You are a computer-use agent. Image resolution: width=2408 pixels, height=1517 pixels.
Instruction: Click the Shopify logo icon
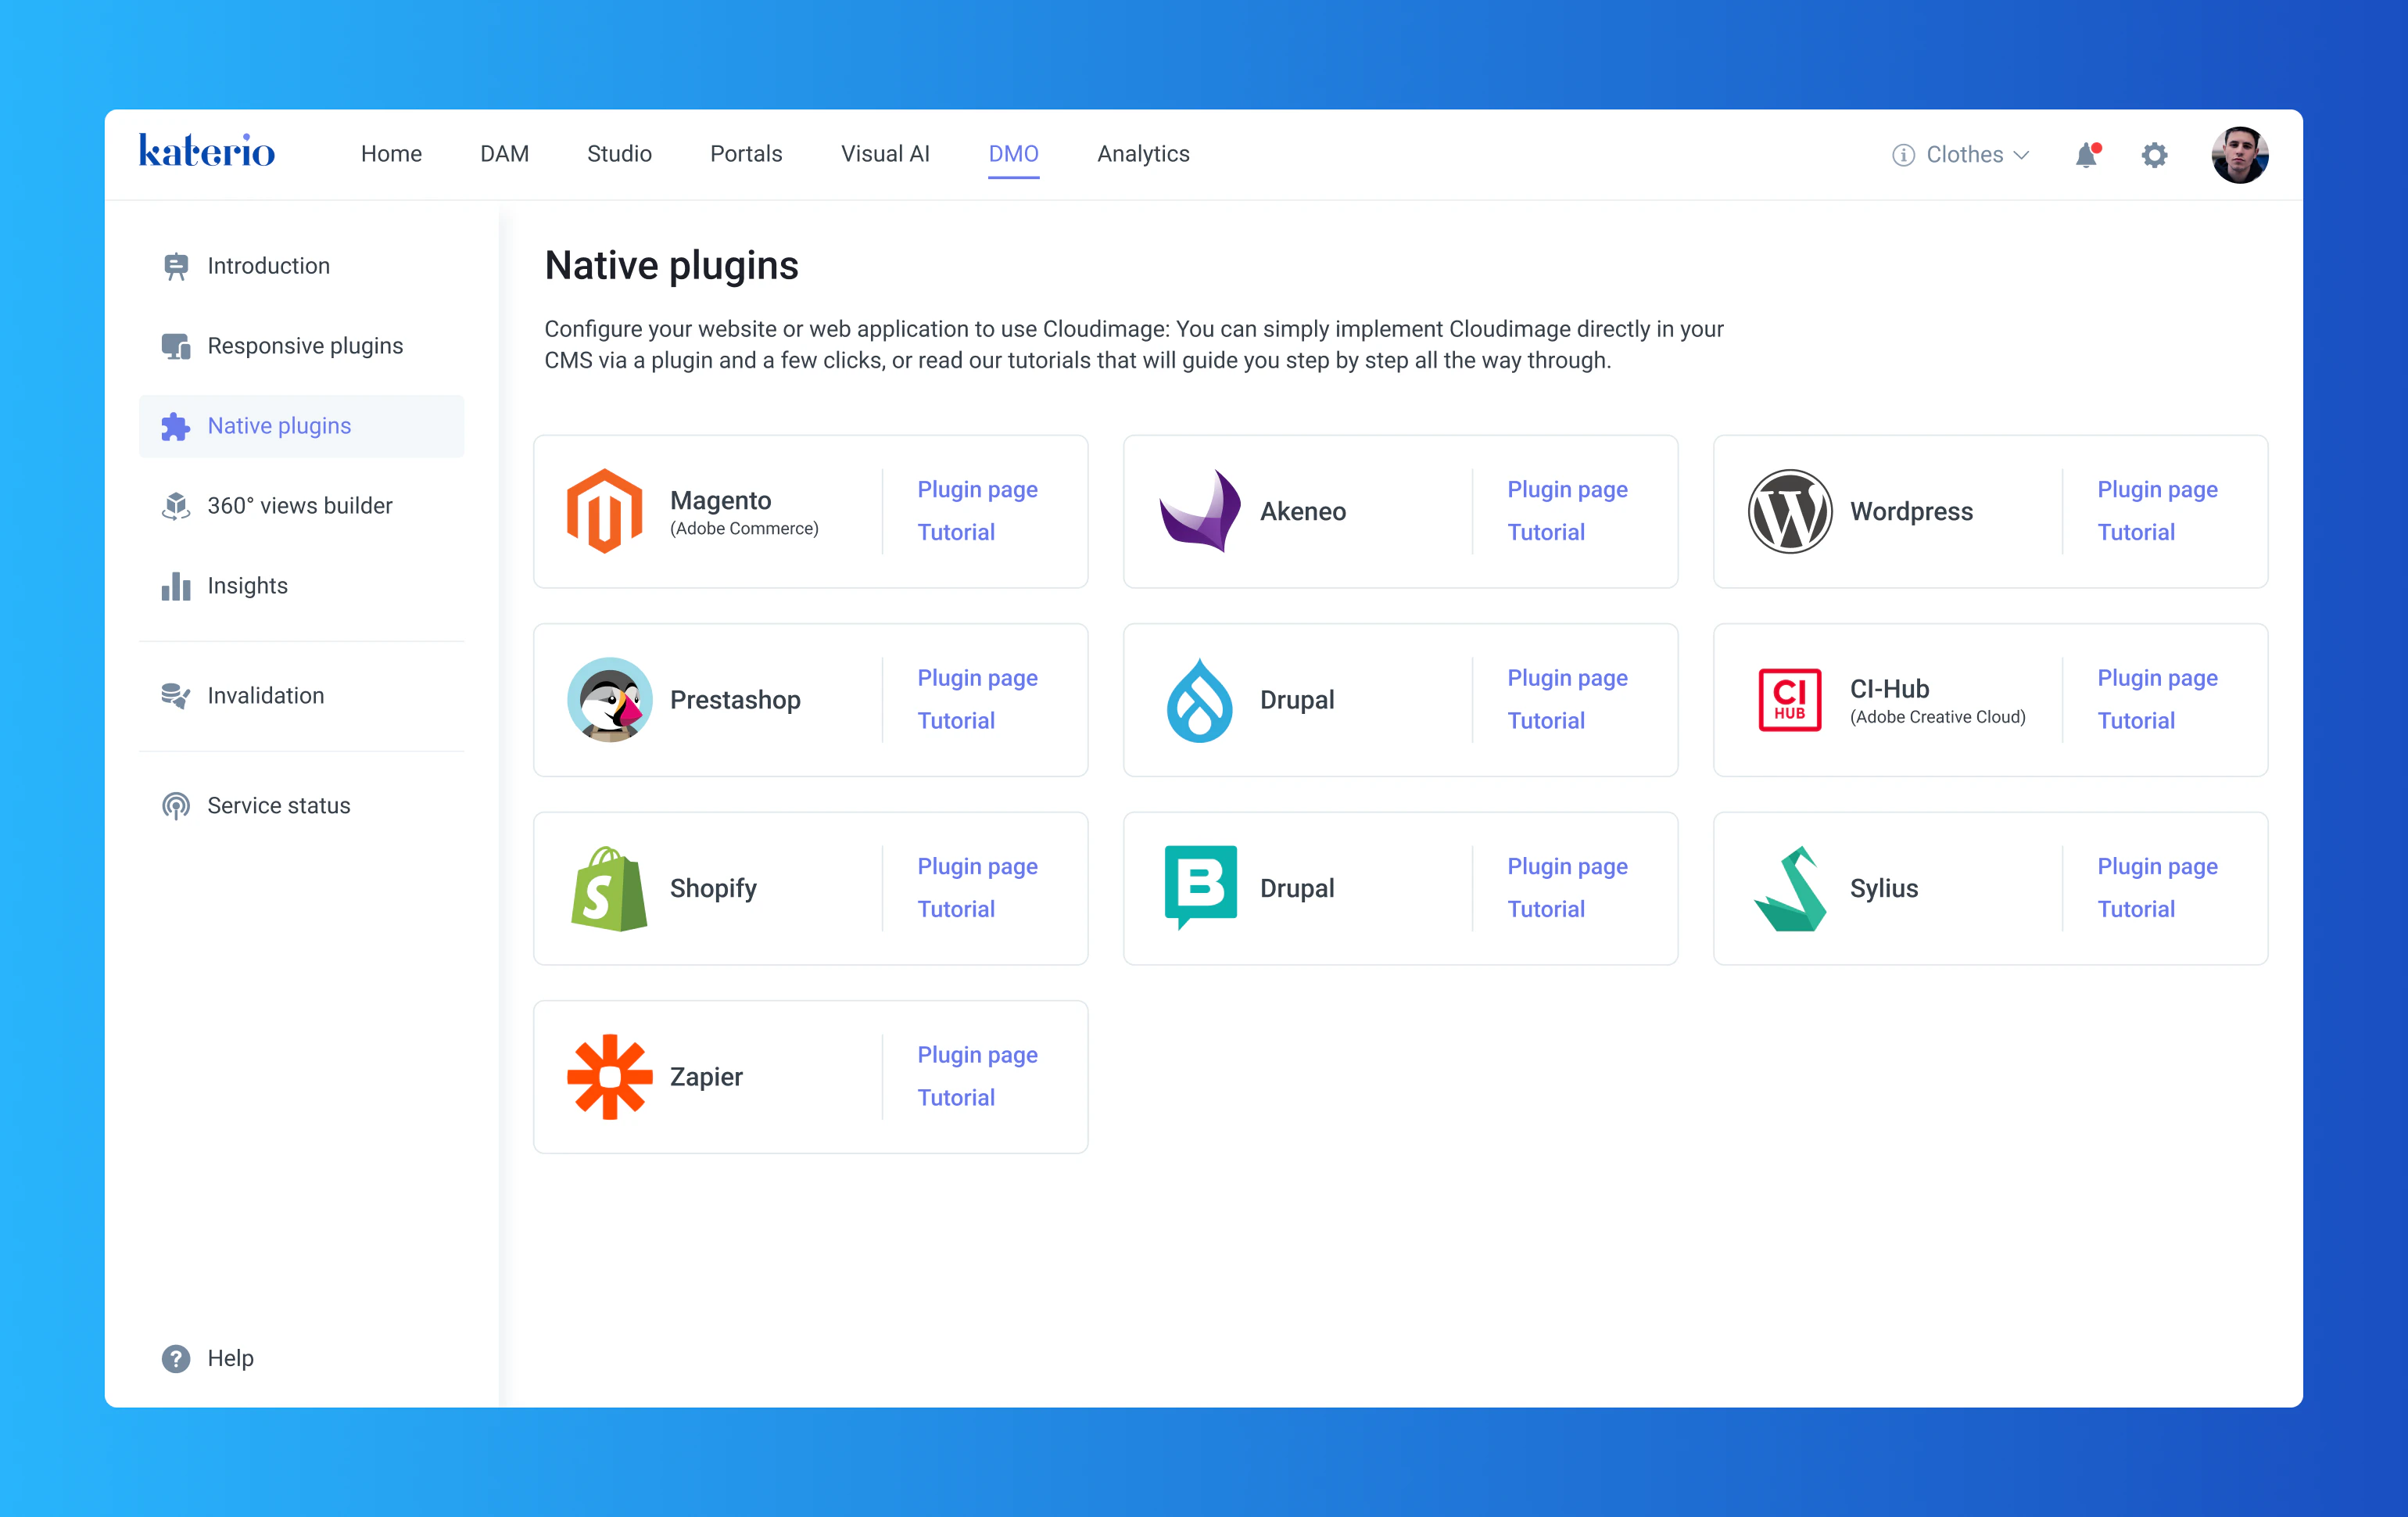coord(609,888)
